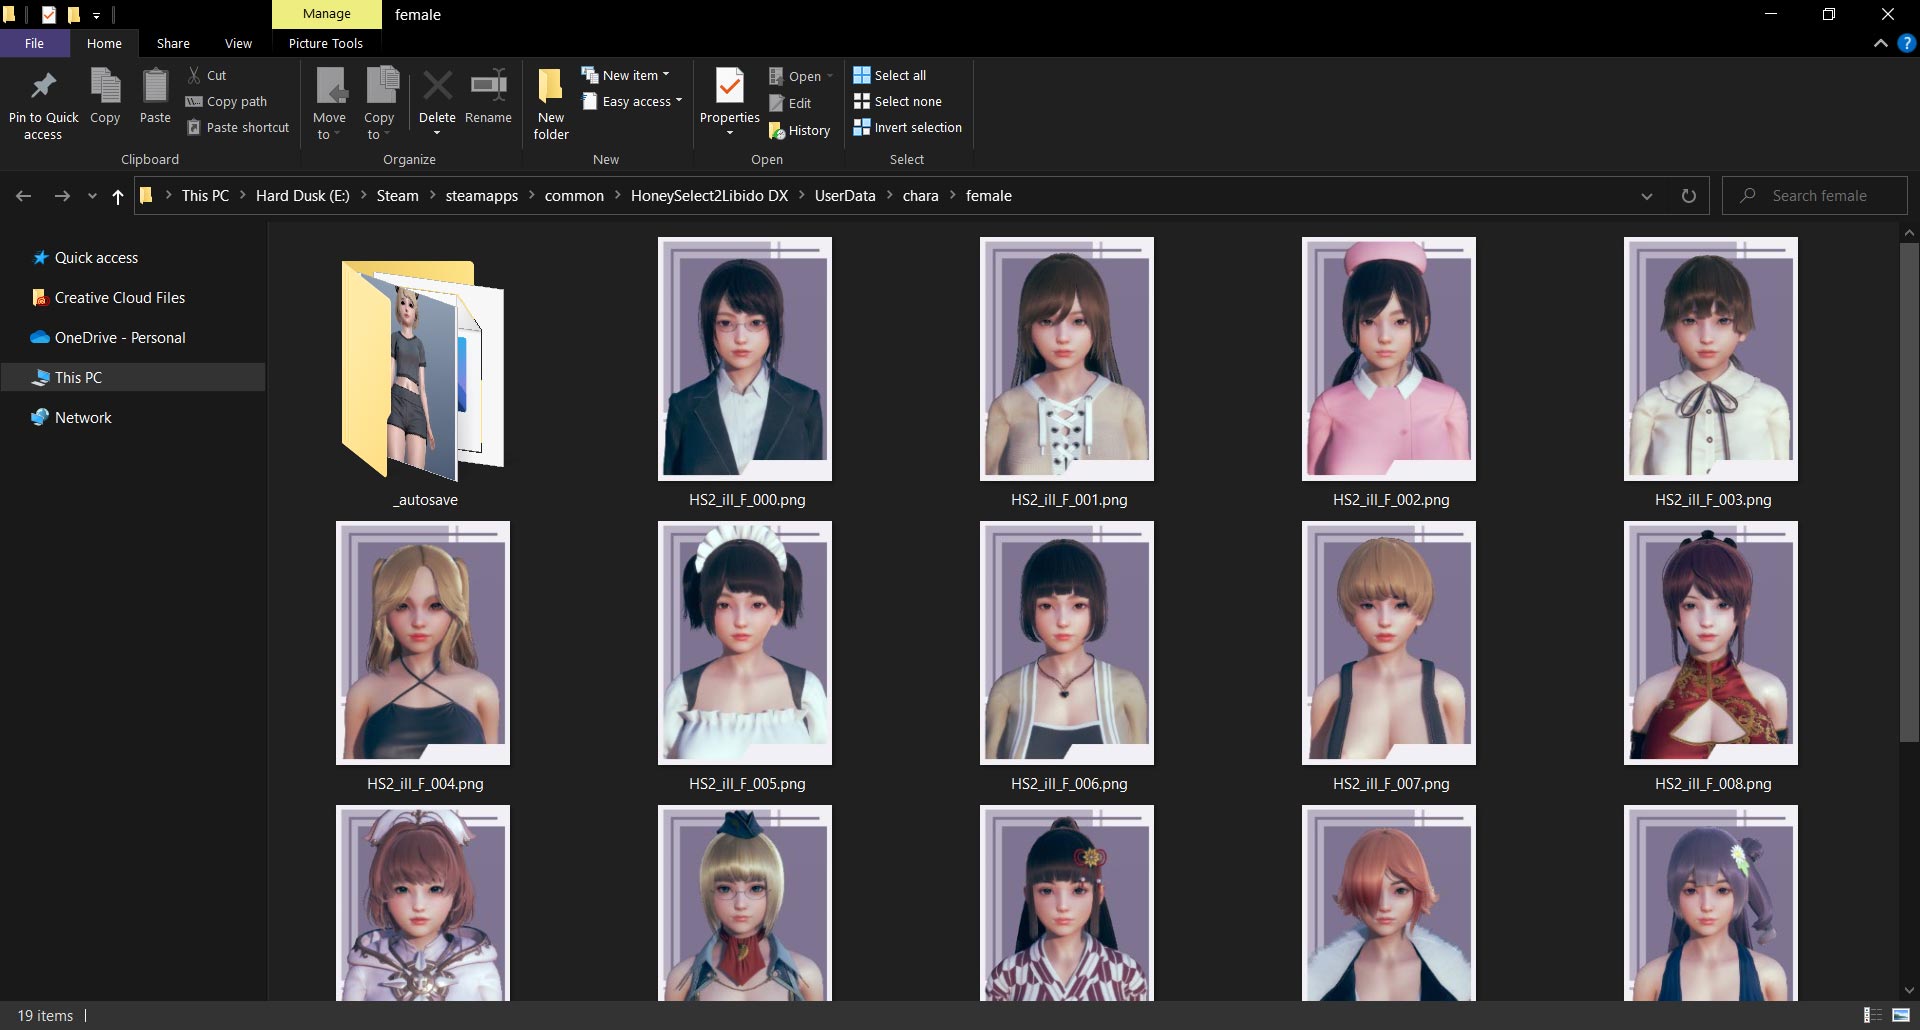Image resolution: width=1920 pixels, height=1030 pixels.
Task: Click the Search female input box
Action: [1815, 196]
